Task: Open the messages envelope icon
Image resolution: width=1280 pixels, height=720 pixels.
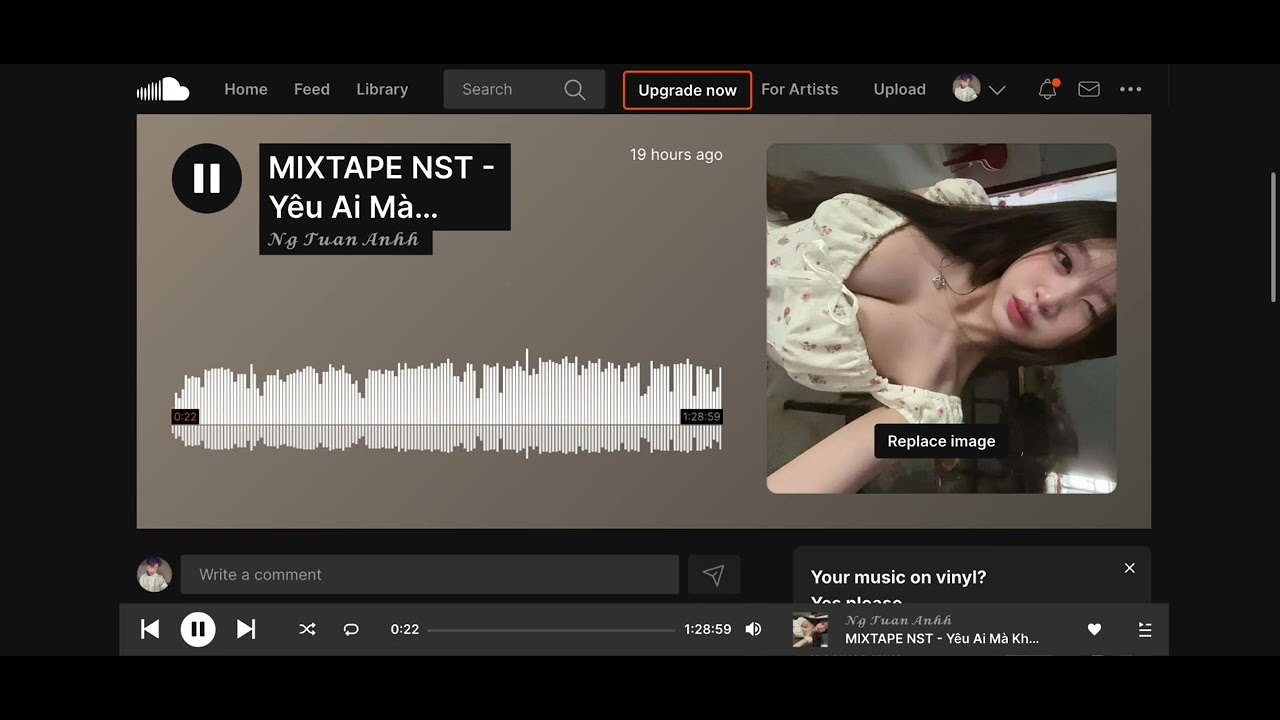Action: click(1089, 89)
